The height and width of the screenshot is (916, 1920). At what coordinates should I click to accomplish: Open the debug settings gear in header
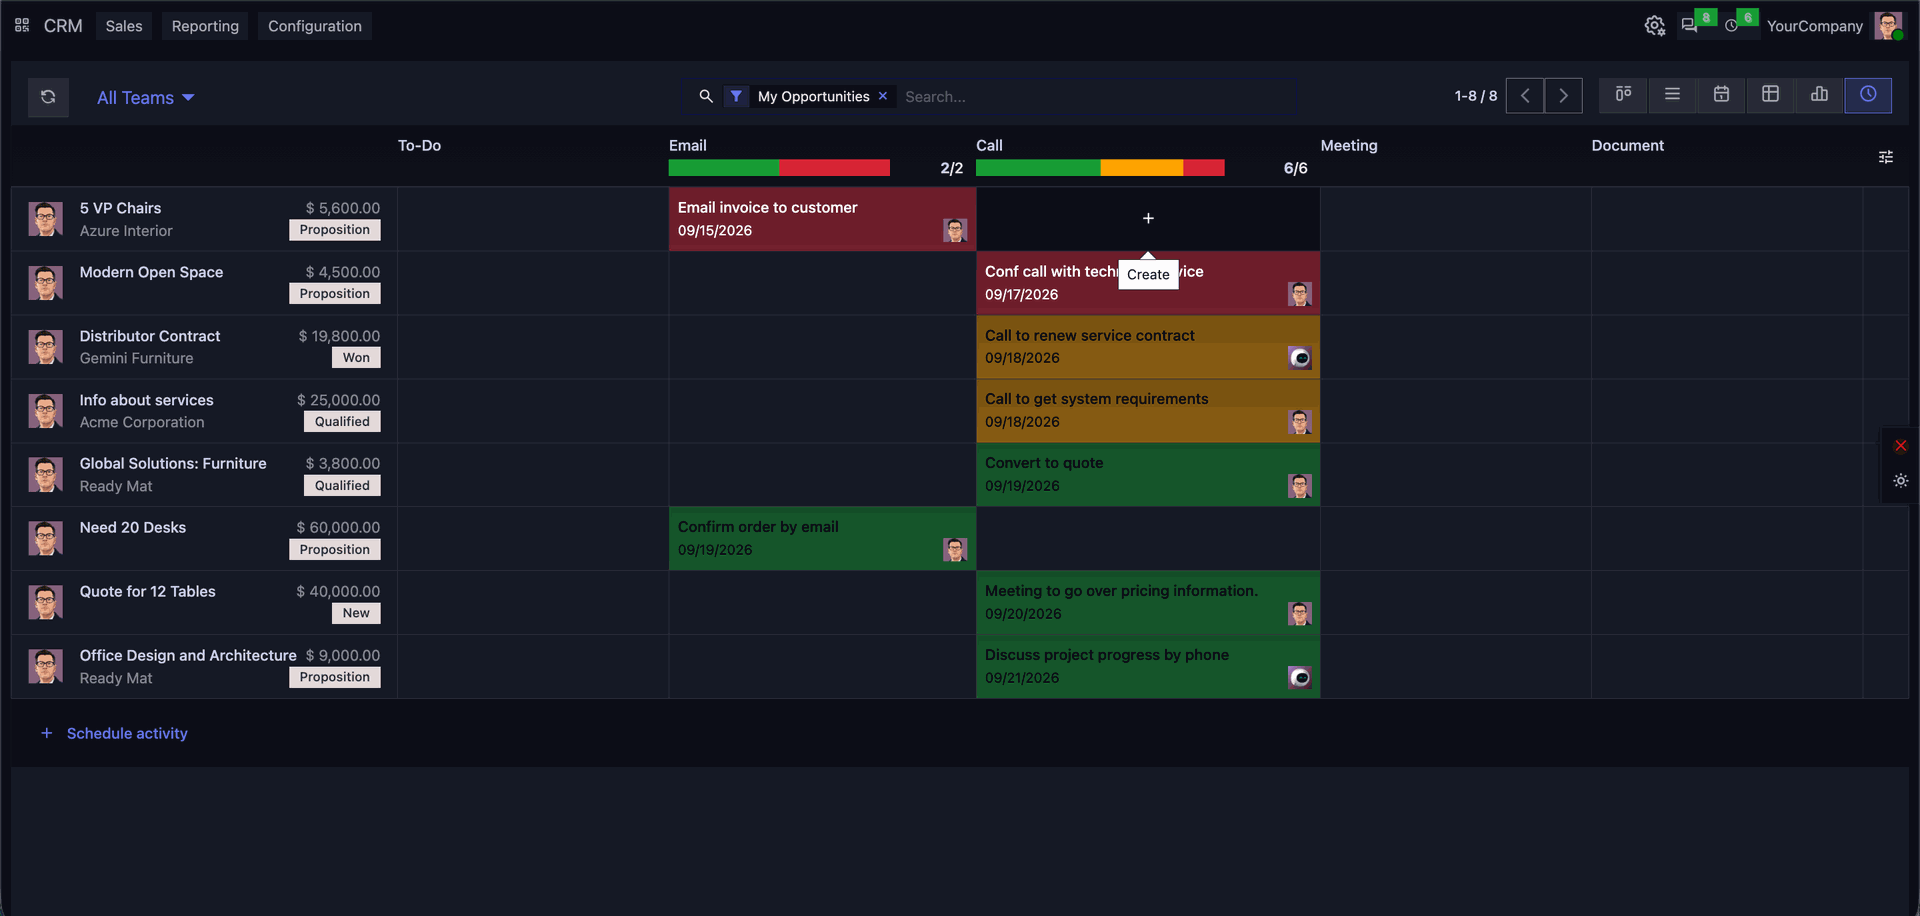1655,26
